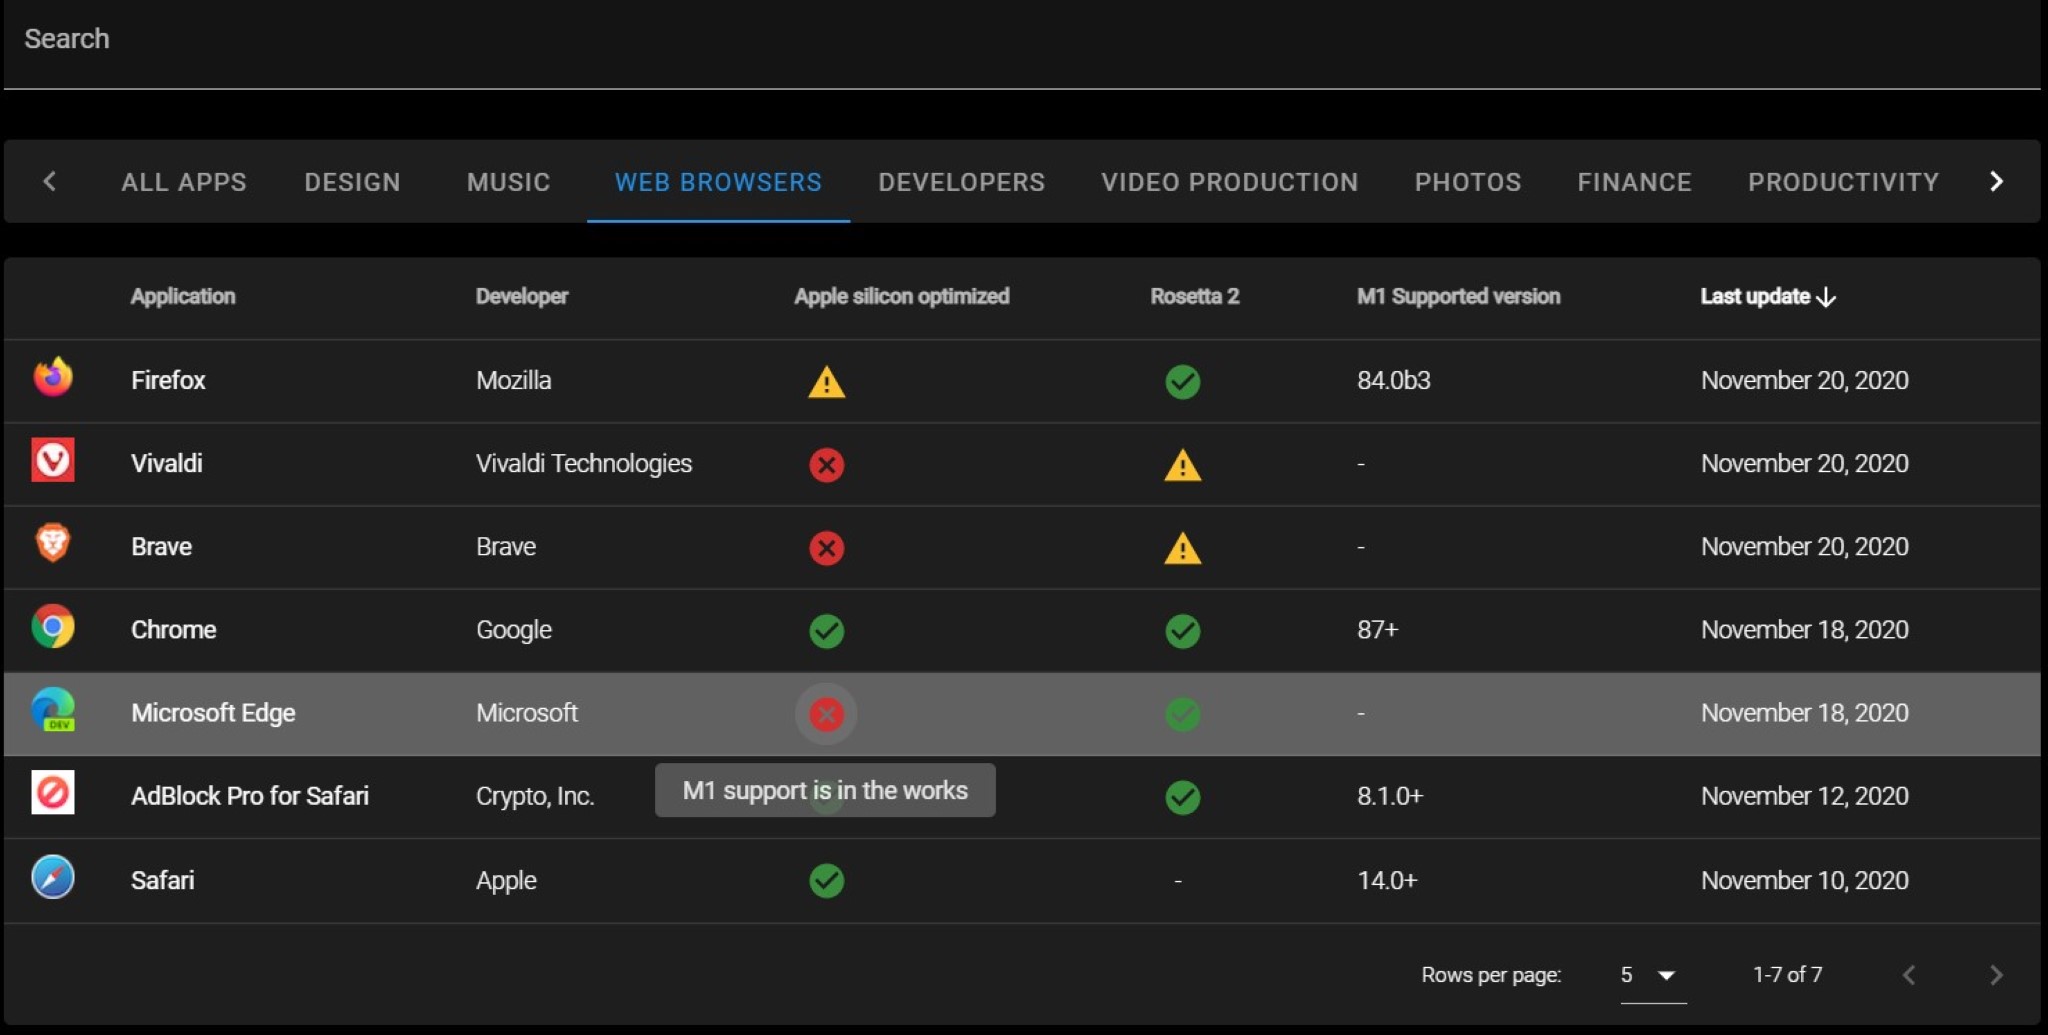Click the Brave application name
Image resolution: width=2048 pixels, height=1035 pixels.
coord(161,546)
